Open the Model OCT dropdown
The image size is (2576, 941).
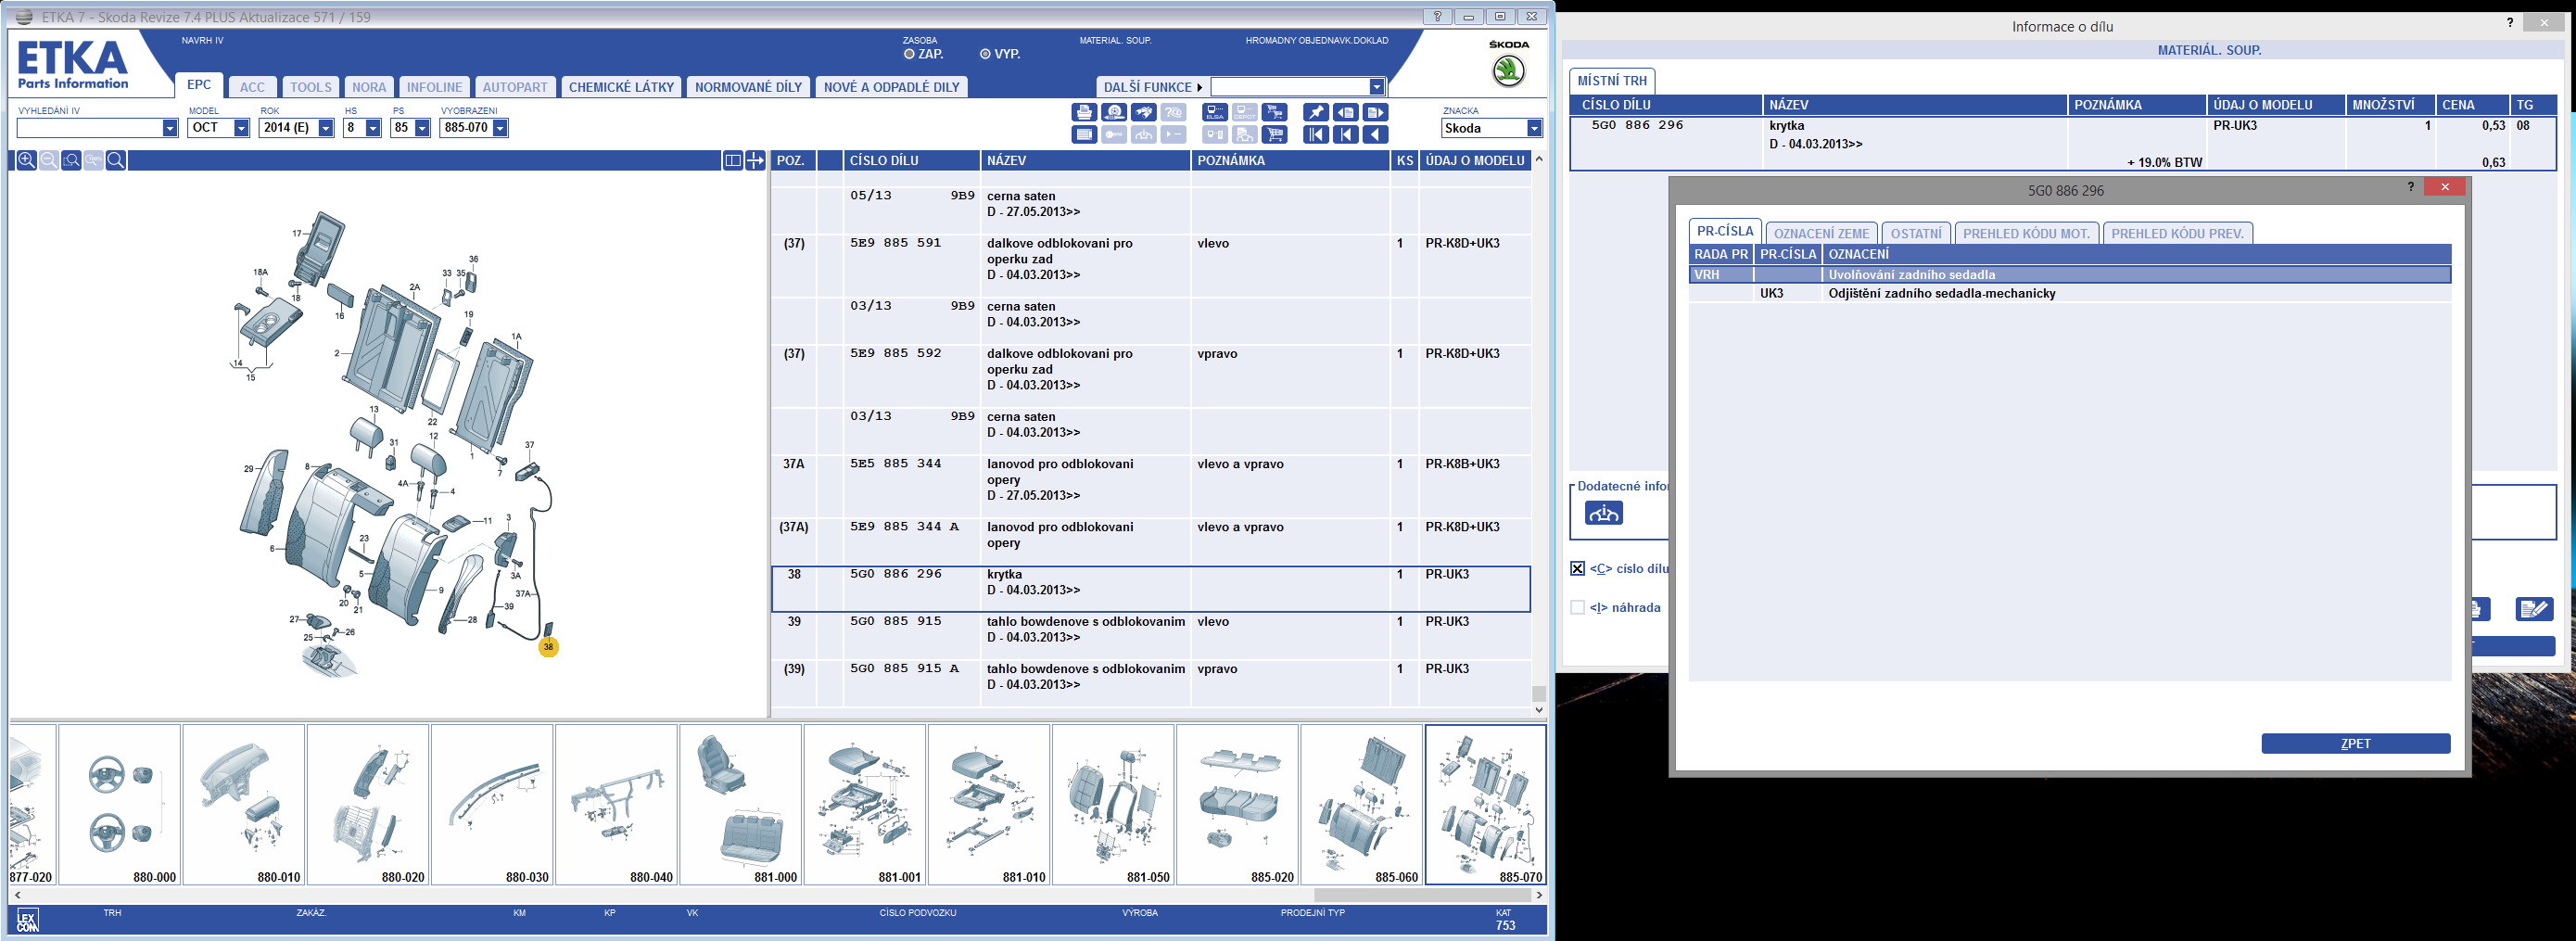(241, 128)
